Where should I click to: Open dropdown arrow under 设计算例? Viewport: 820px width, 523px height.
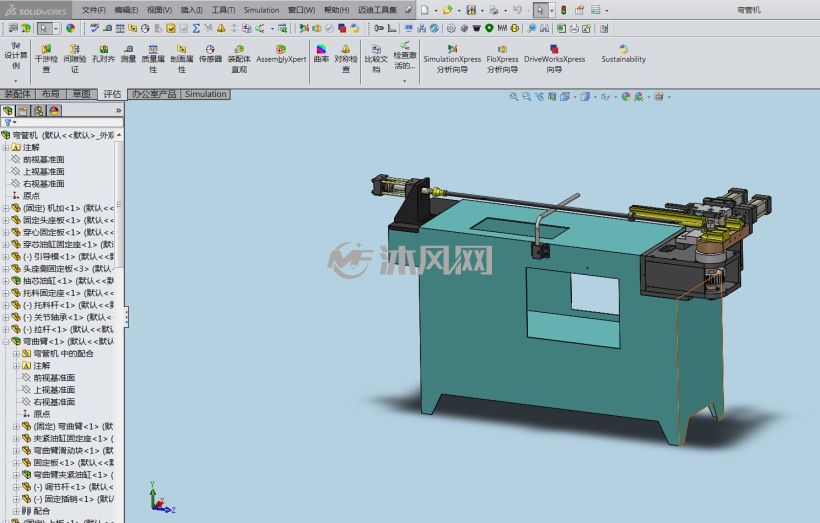click(16, 81)
